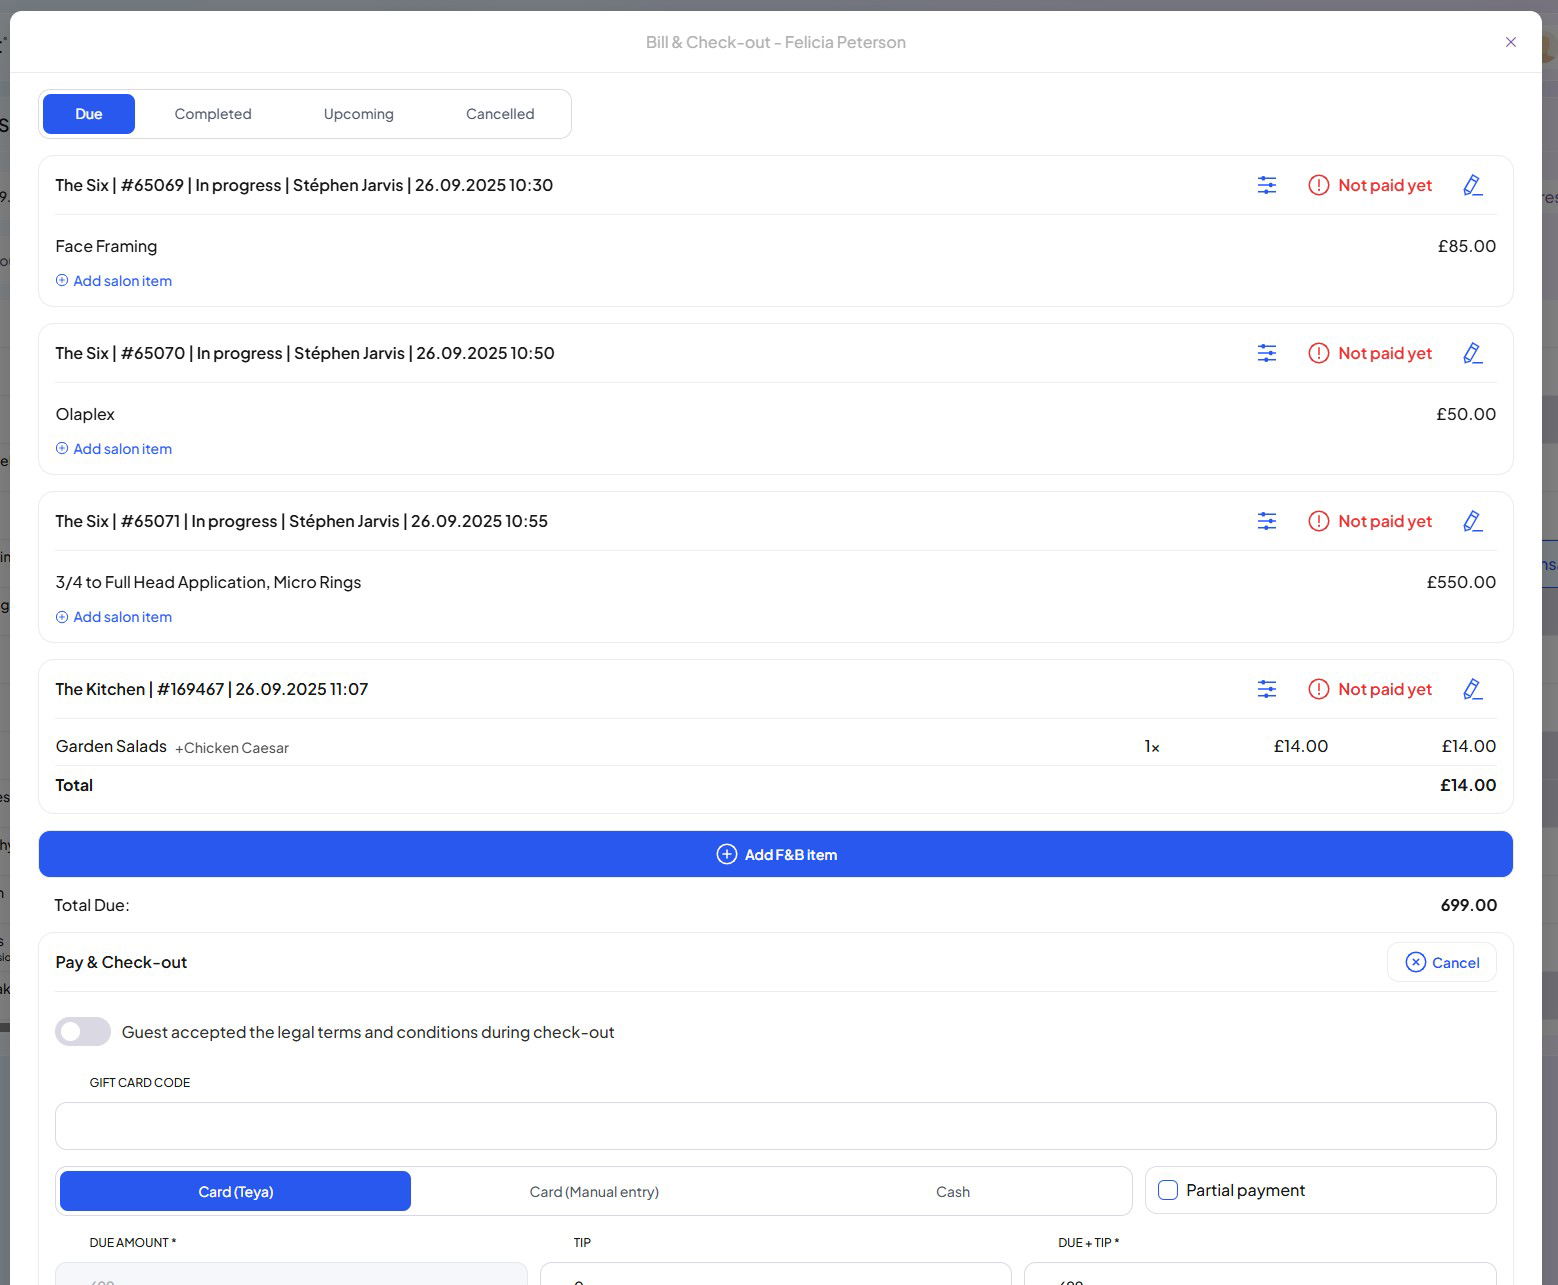1558x1285 pixels.
Task: Open settings sliders icon for booking #65070
Action: [1266, 353]
